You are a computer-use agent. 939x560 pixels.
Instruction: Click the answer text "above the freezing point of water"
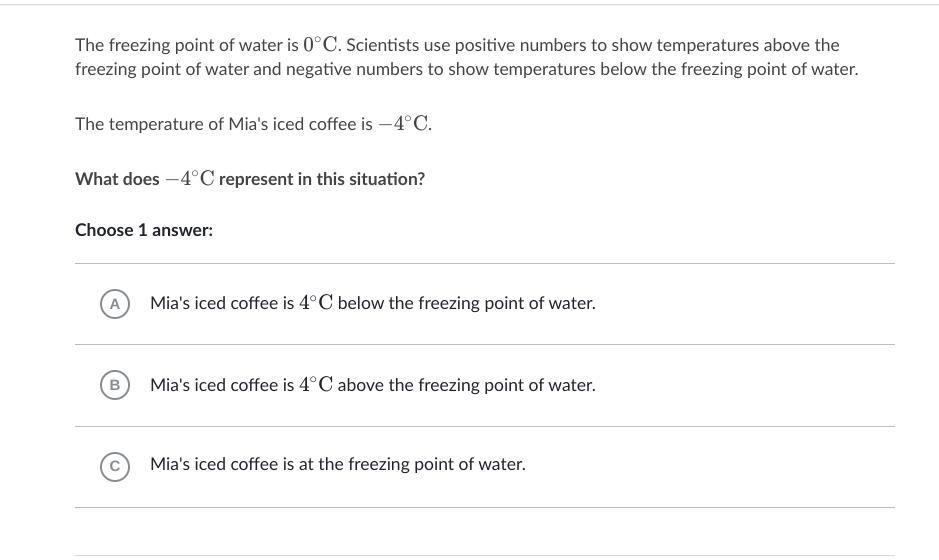(466, 385)
